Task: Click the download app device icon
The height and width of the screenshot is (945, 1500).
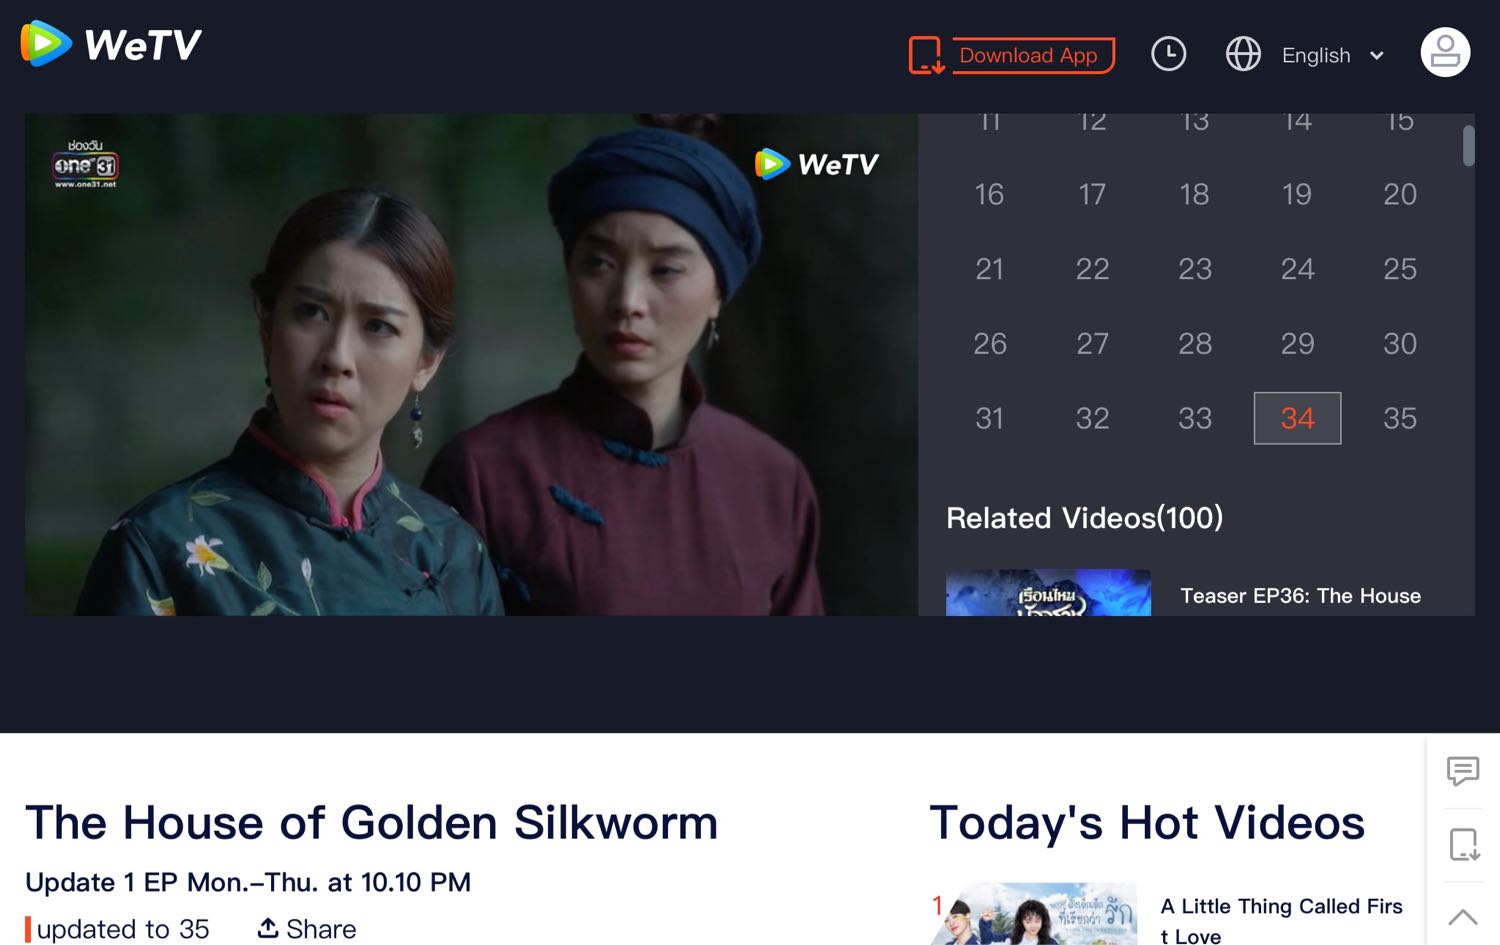Action: 927,55
